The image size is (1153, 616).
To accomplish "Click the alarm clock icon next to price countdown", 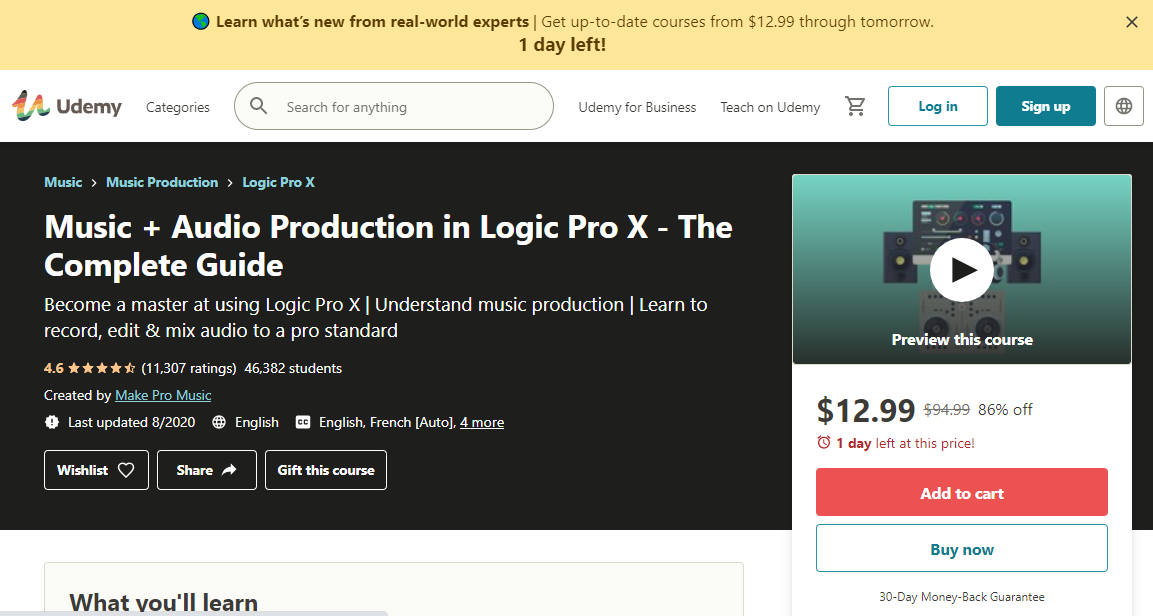I will click(x=823, y=442).
